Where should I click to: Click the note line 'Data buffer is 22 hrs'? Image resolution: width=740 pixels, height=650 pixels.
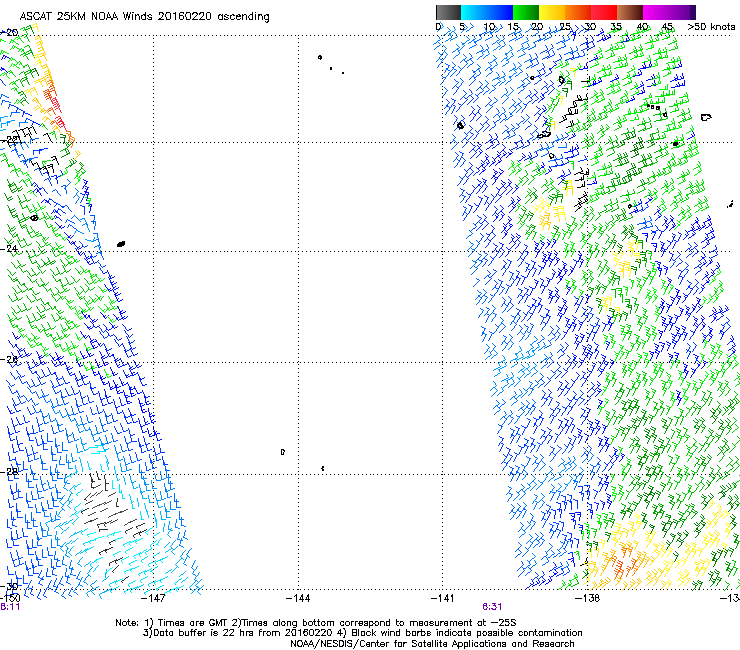tap(362, 633)
